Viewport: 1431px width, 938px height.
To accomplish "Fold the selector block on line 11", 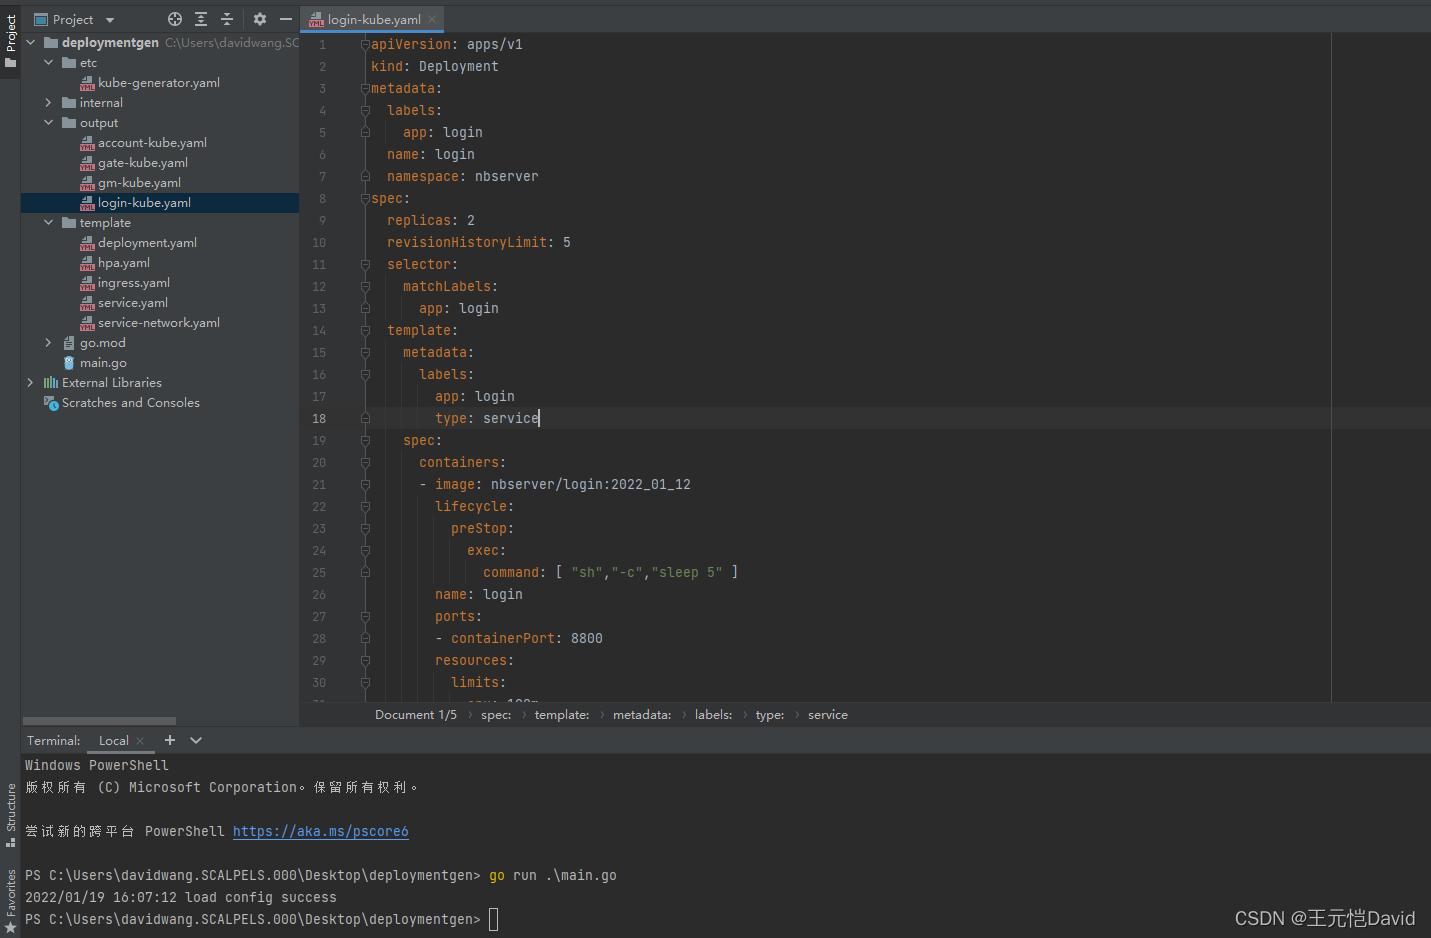I will click(x=365, y=264).
